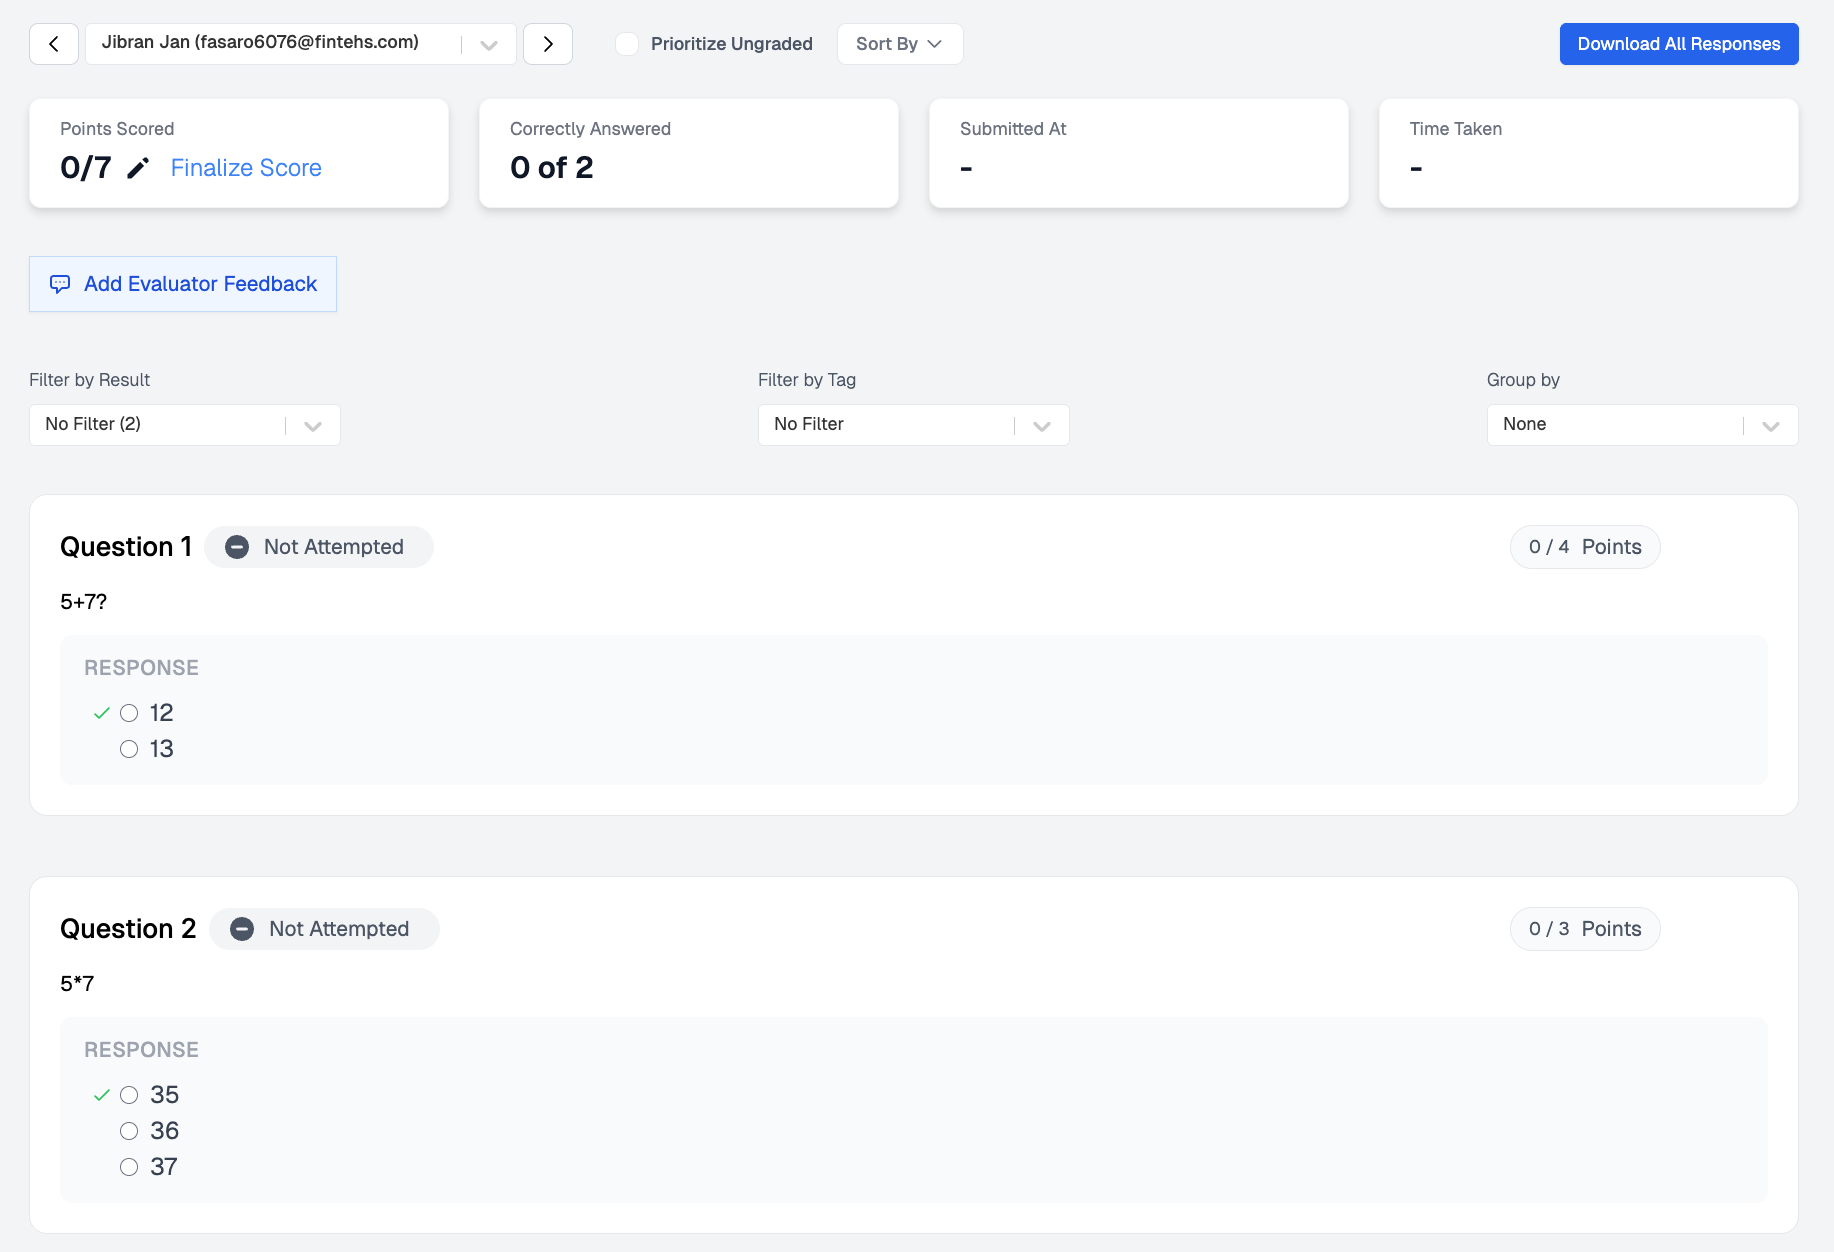The height and width of the screenshot is (1252, 1834).
Task: Click the '0 of 2' correctly answered value
Action: pyautogui.click(x=552, y=168)
